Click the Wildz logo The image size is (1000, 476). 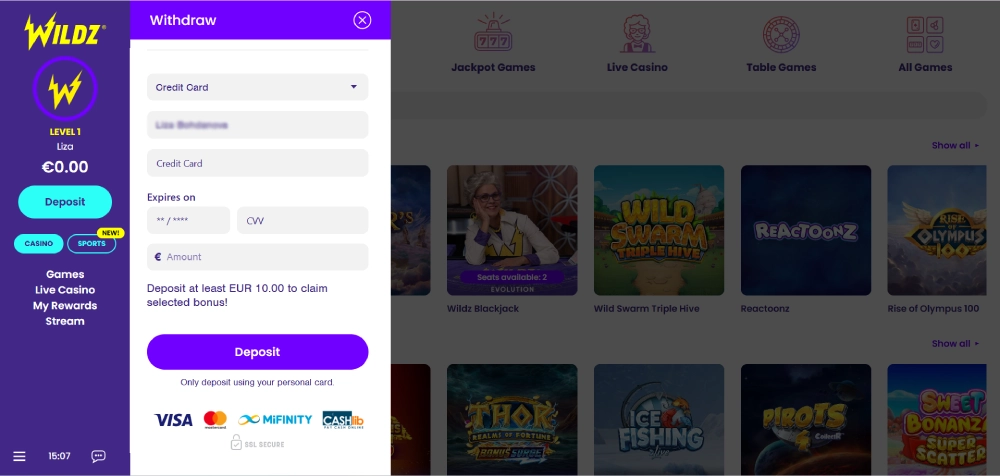[x=65, y=31]
